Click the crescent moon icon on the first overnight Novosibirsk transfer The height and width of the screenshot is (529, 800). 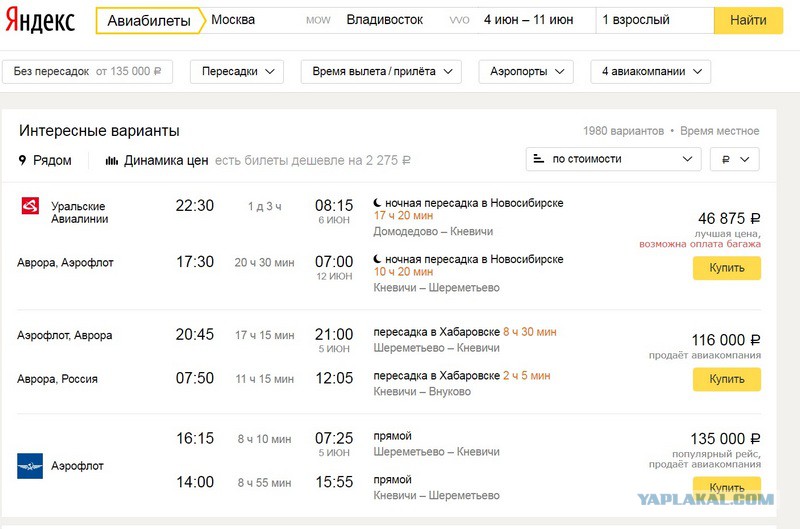(x=377, y=203)
